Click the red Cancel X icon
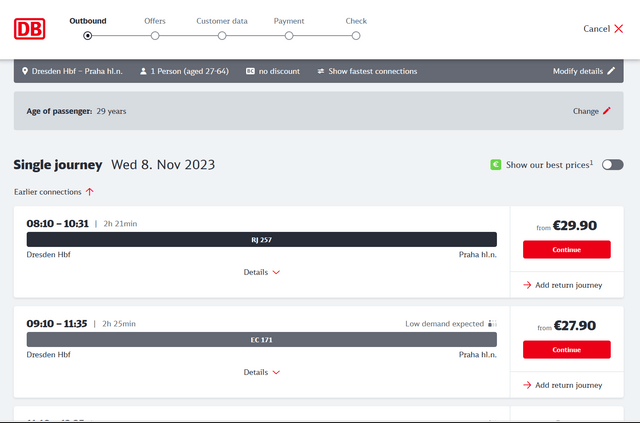 [618, 29]
